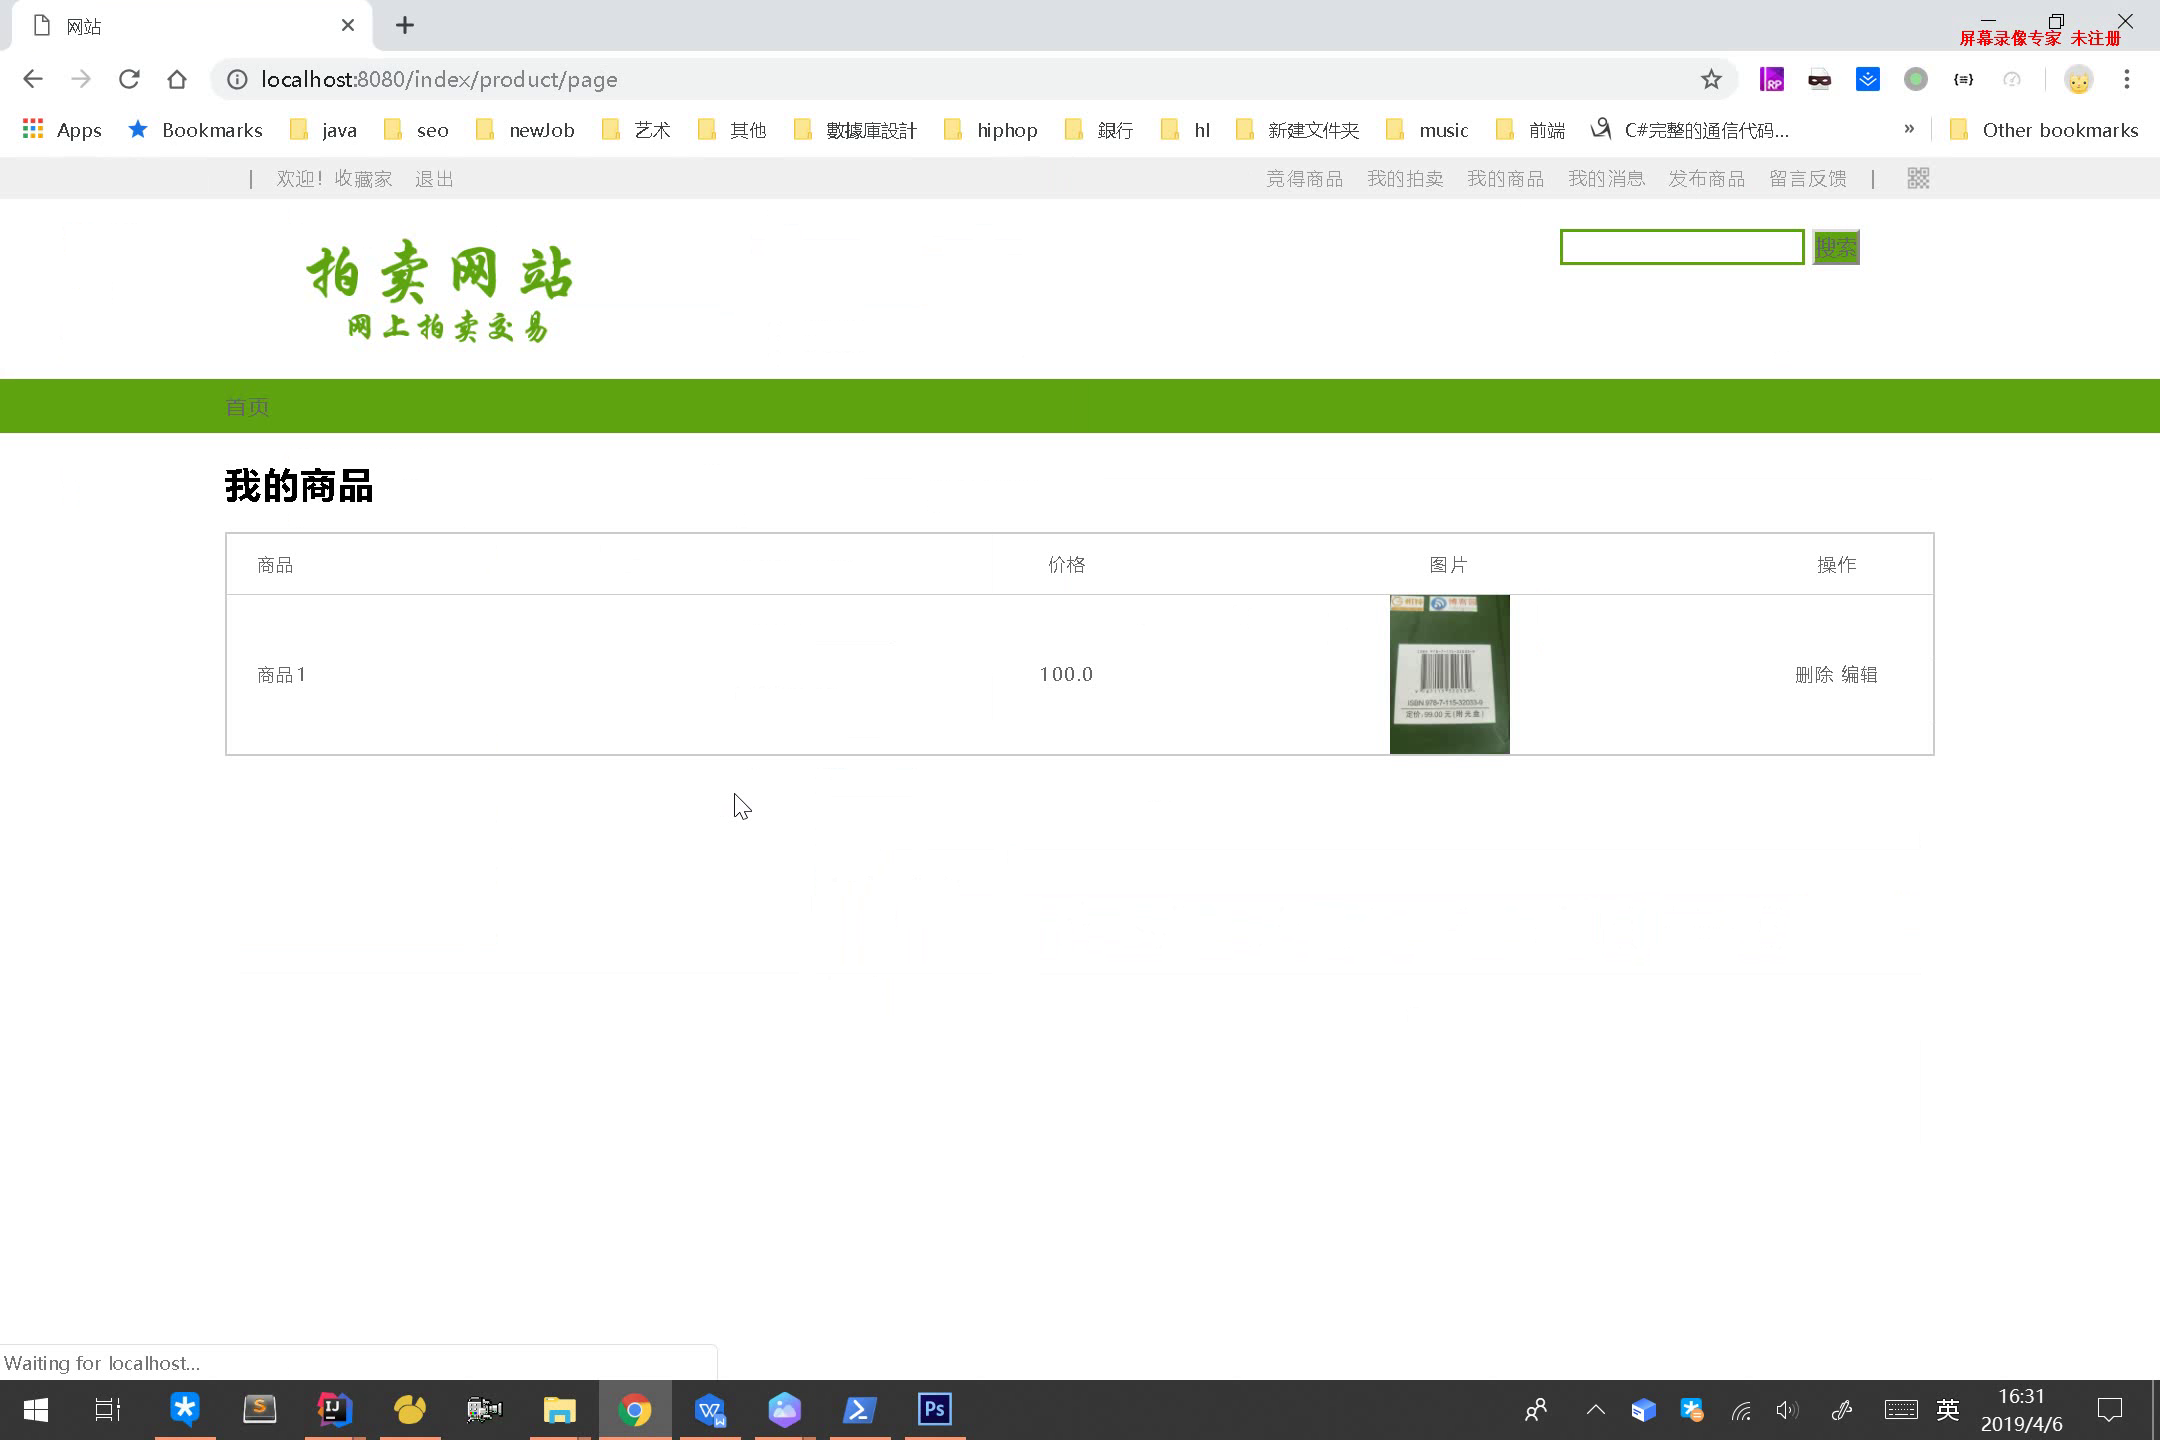Log out via the 退出 link
The height and width of the screenshot is (1440, 2160).
[434, 179]
